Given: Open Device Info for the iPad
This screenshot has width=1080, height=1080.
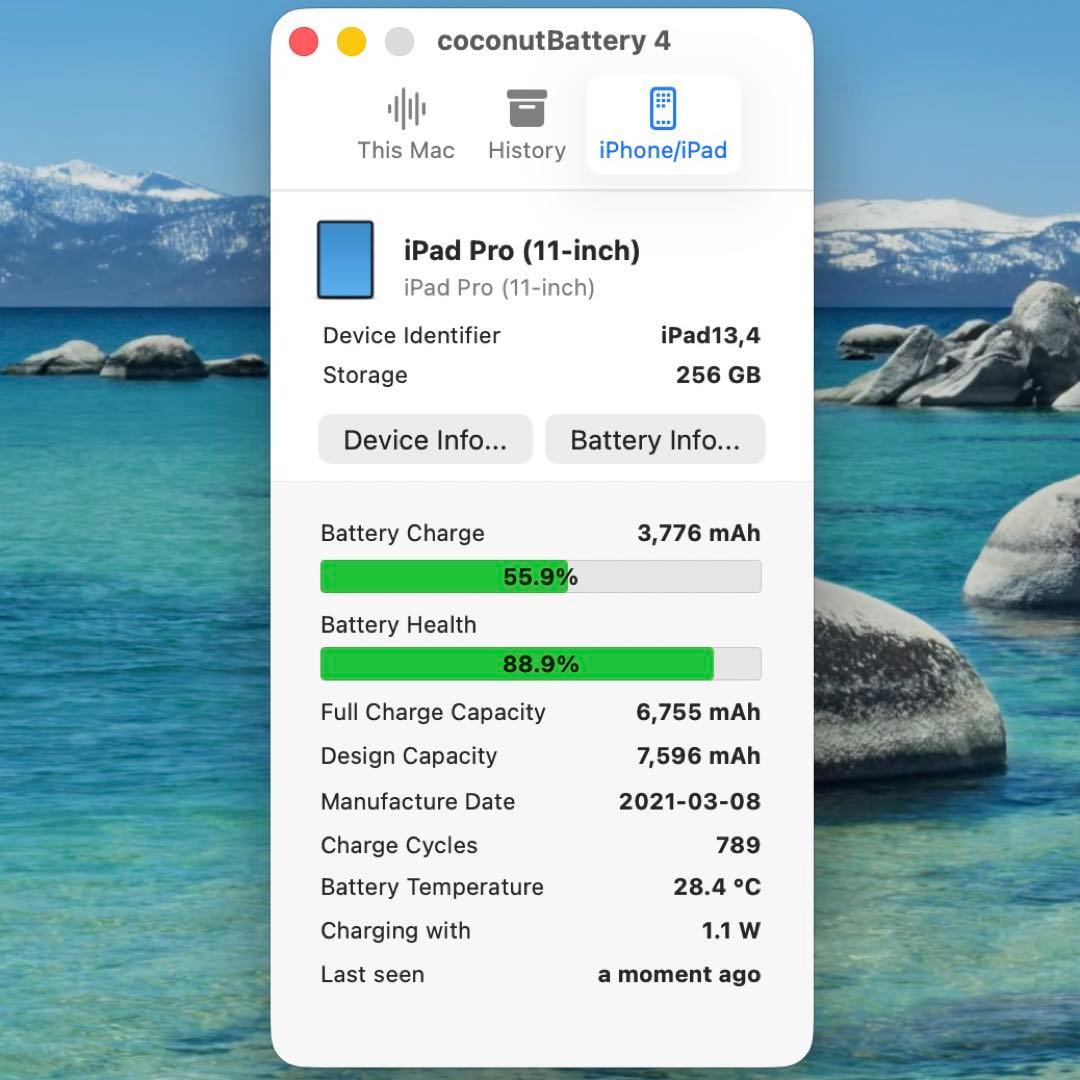Looking at the screenshot, I should click(424, 439).
